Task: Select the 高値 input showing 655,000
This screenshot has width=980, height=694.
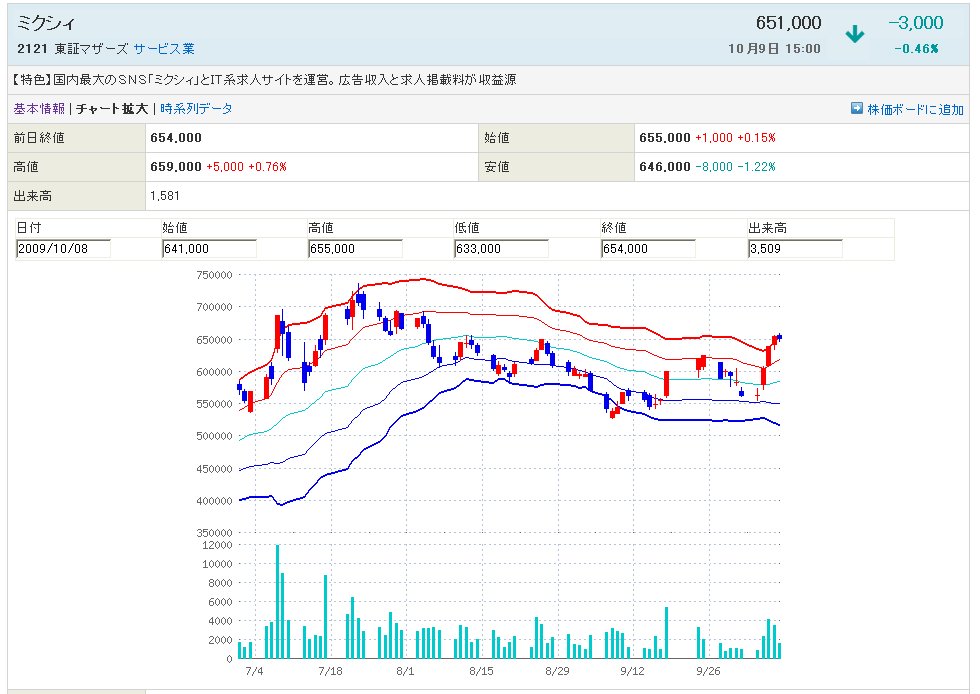Action: [x=355, y=249]
